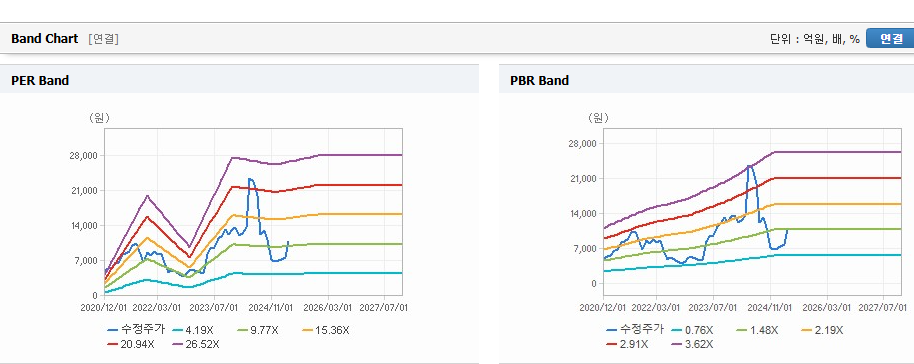The height and width of the screenshot is (364, 914).
Task: Toggle the 1.48X series in PBR legend
Action: 757,330
